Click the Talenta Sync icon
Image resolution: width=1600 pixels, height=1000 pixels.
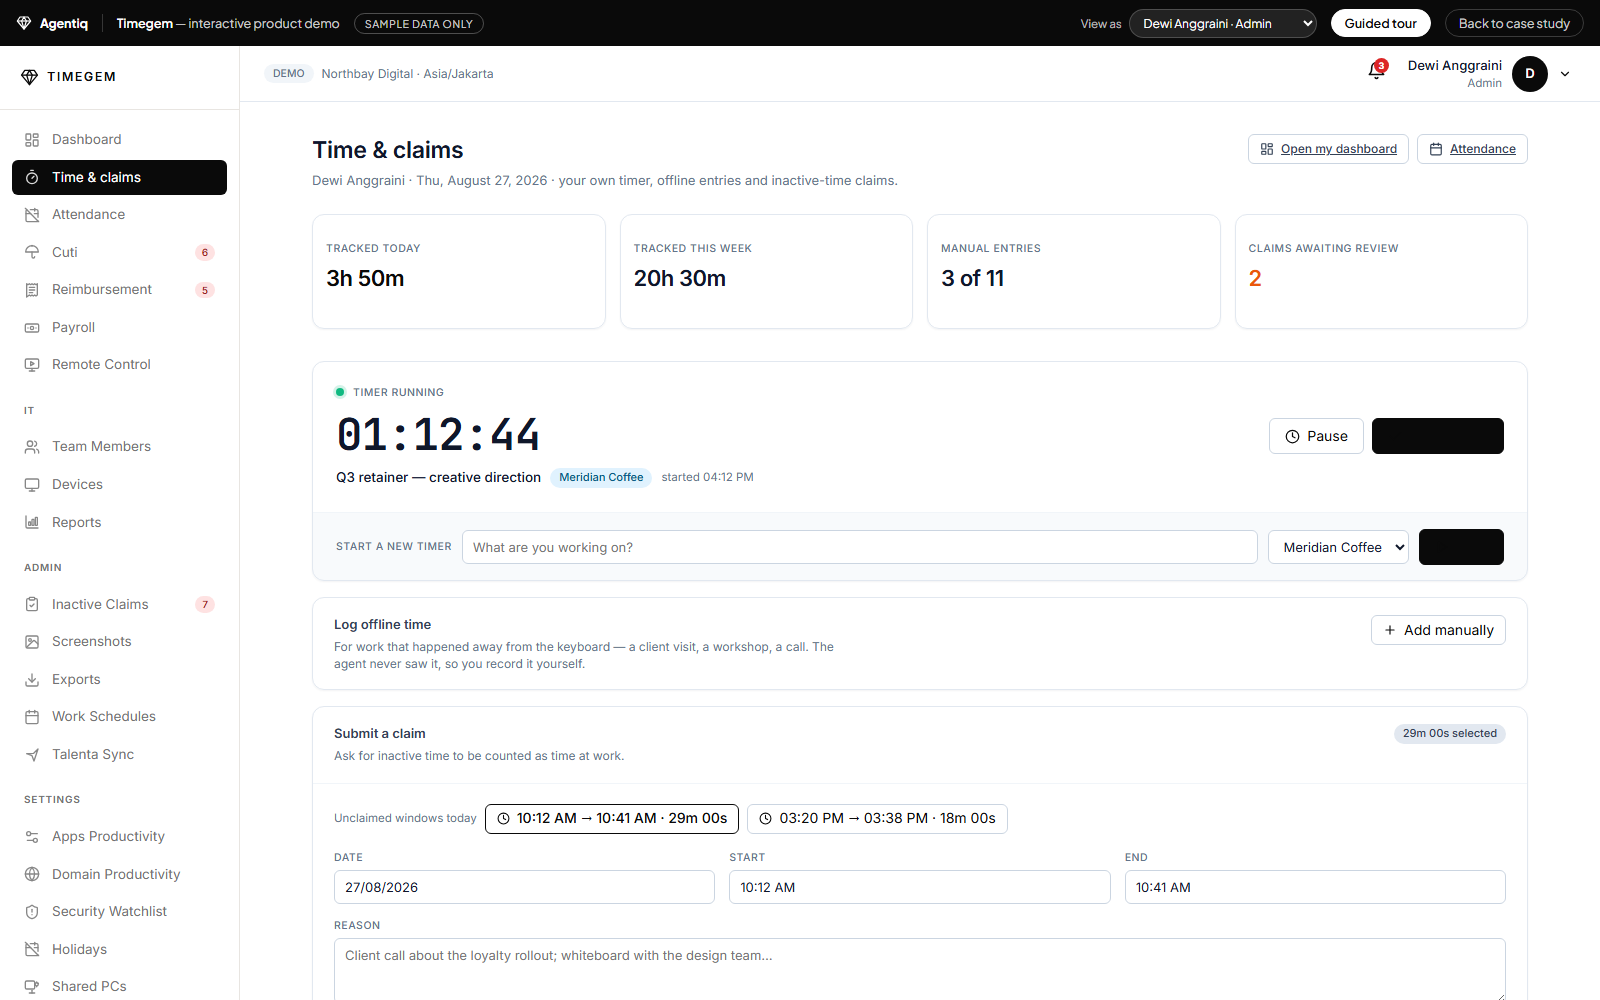tap(32, 755)
